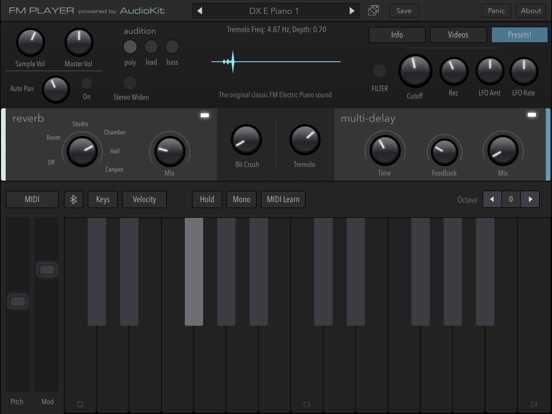Click the octave value 0 field

pos(511,199)
